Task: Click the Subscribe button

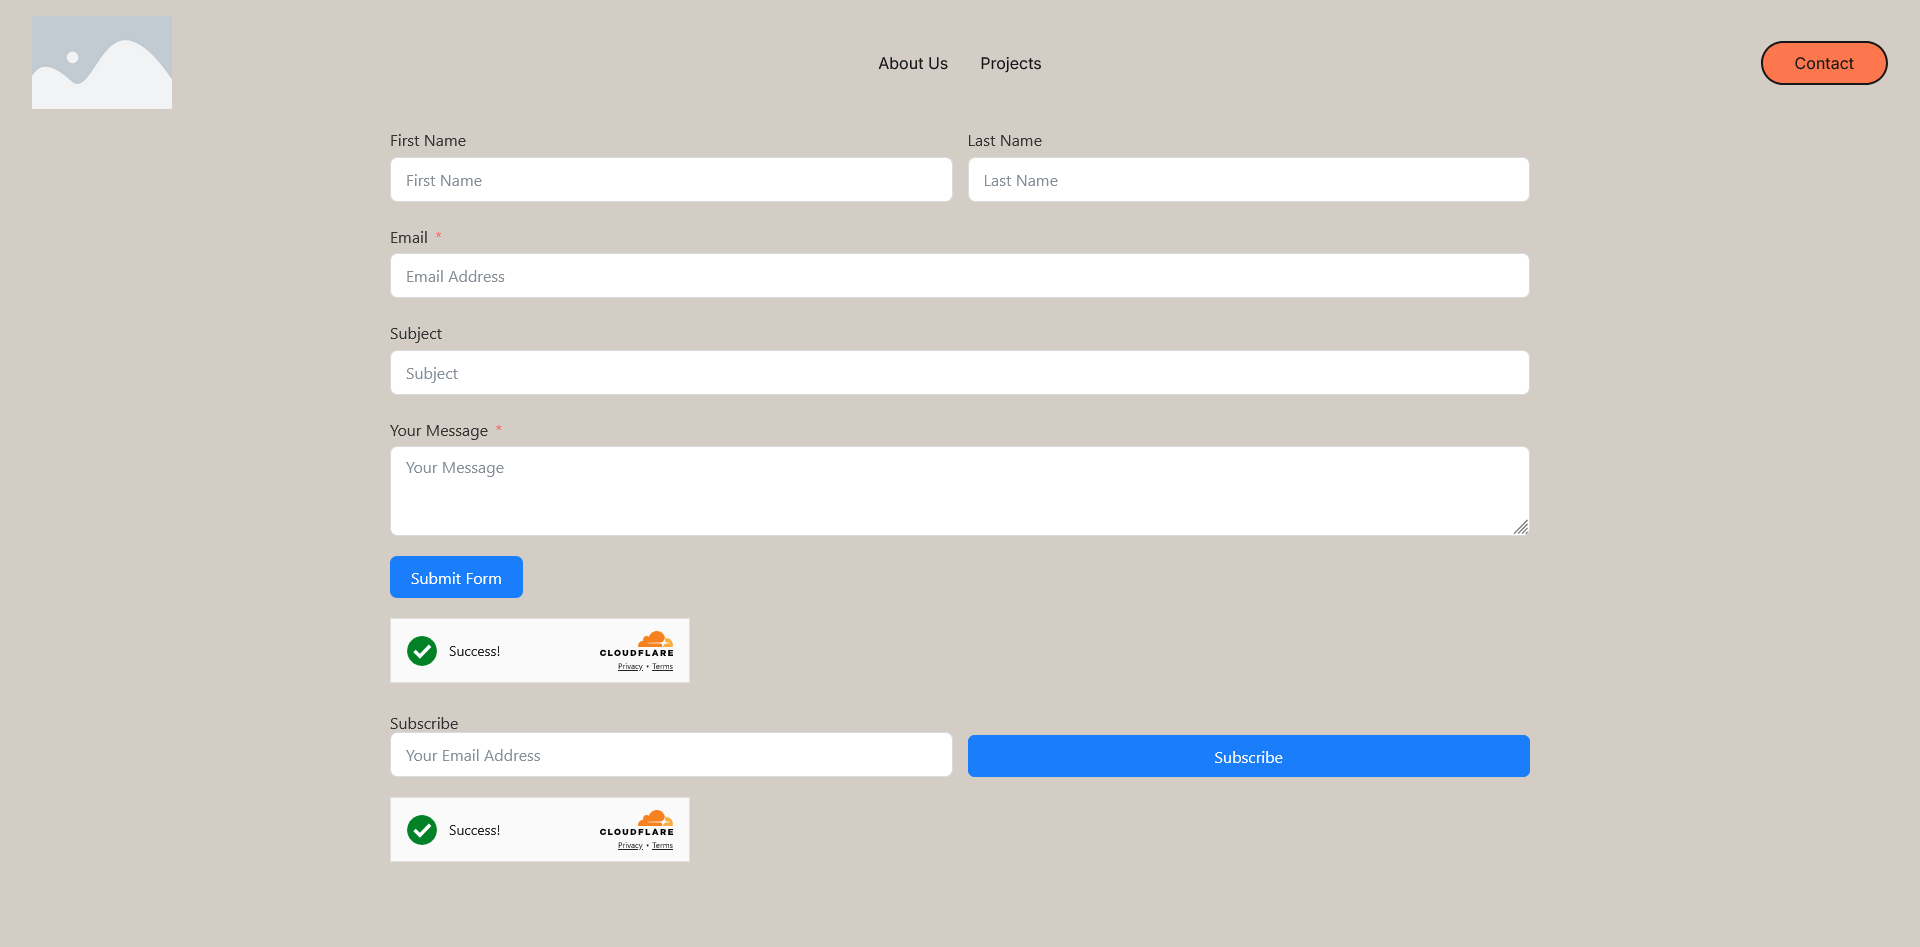Action: coord(1248,756)
